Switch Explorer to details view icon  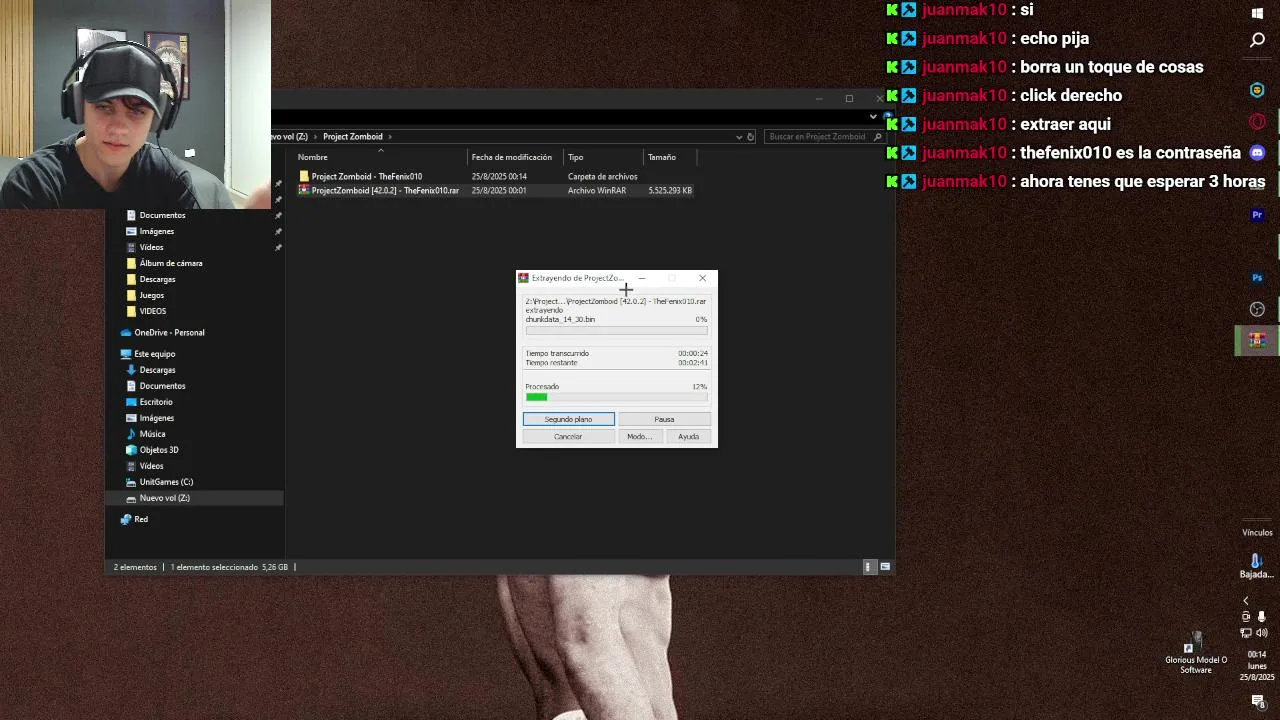[x=868, y=567]
